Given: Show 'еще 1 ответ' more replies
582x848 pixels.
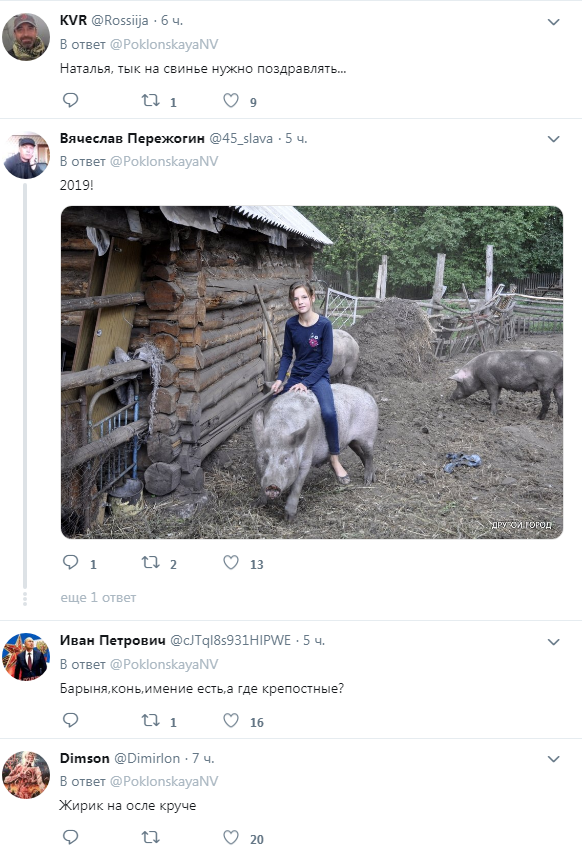Looking at the screenshot, I should [98, 598].
